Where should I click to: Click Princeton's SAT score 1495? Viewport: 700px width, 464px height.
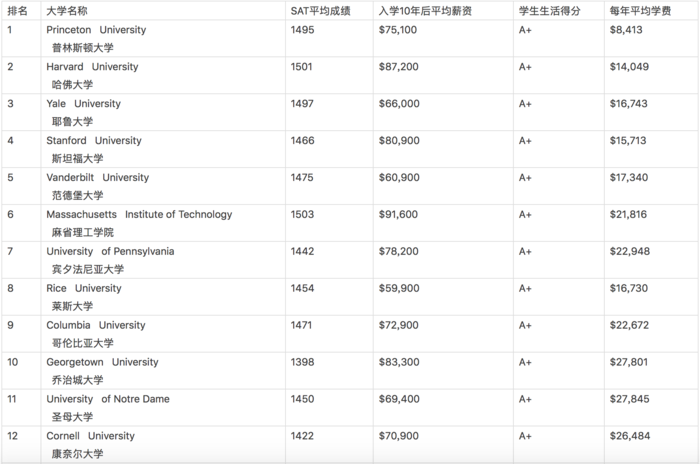[302, 30]
